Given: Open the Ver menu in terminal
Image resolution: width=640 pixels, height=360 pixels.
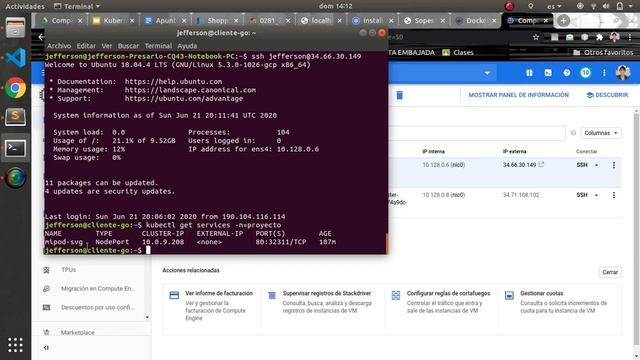Looking at the screenshot, I should [107, 46].
